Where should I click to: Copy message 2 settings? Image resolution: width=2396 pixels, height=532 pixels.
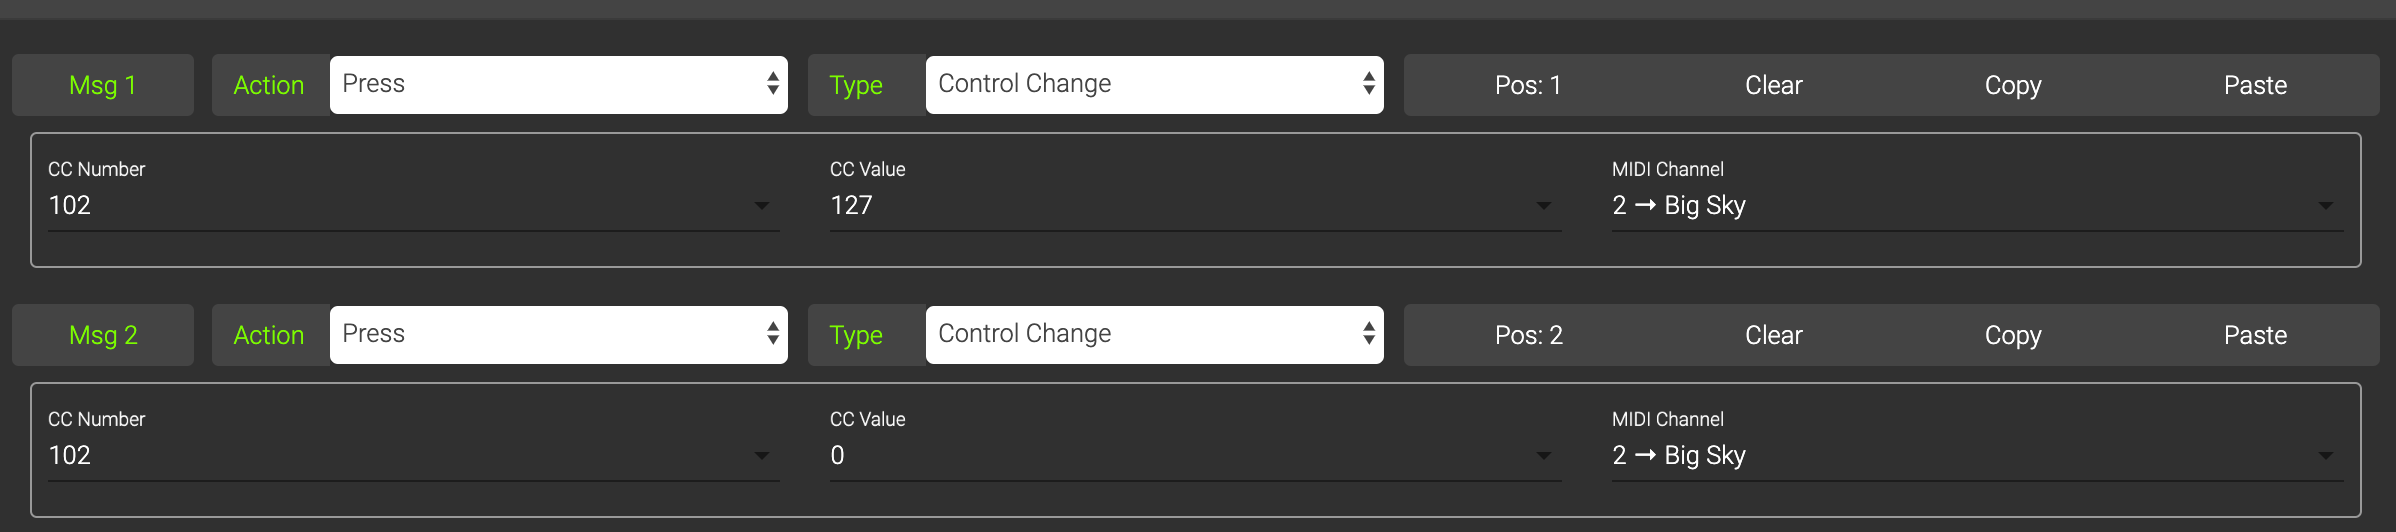2012,335
